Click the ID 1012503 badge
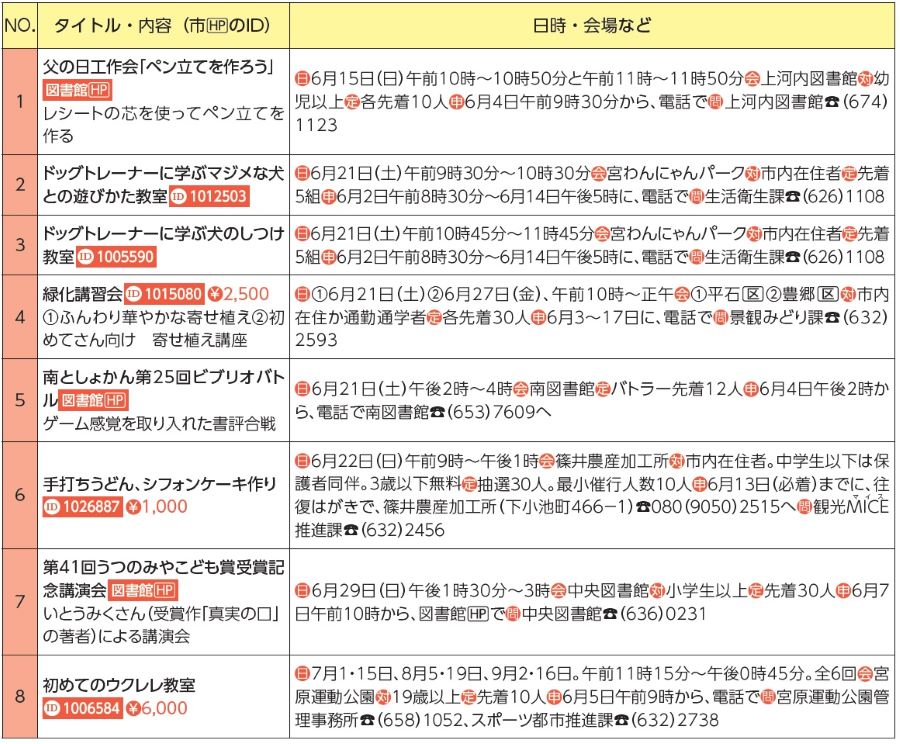Image resolution: width=900 pixels, height=744 pixels. pyautogui.click(x=209, y=196)
